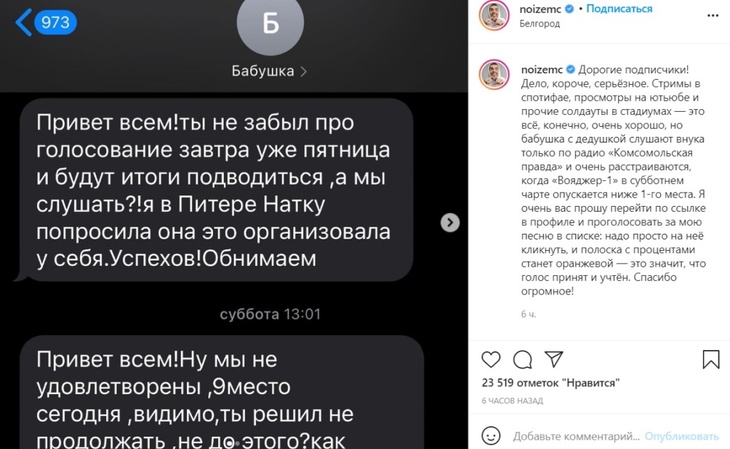The height and width of the screenshot is (449, 730).
Task: Tap the gray Б contact avatar
Action: (x=270, y=22)
